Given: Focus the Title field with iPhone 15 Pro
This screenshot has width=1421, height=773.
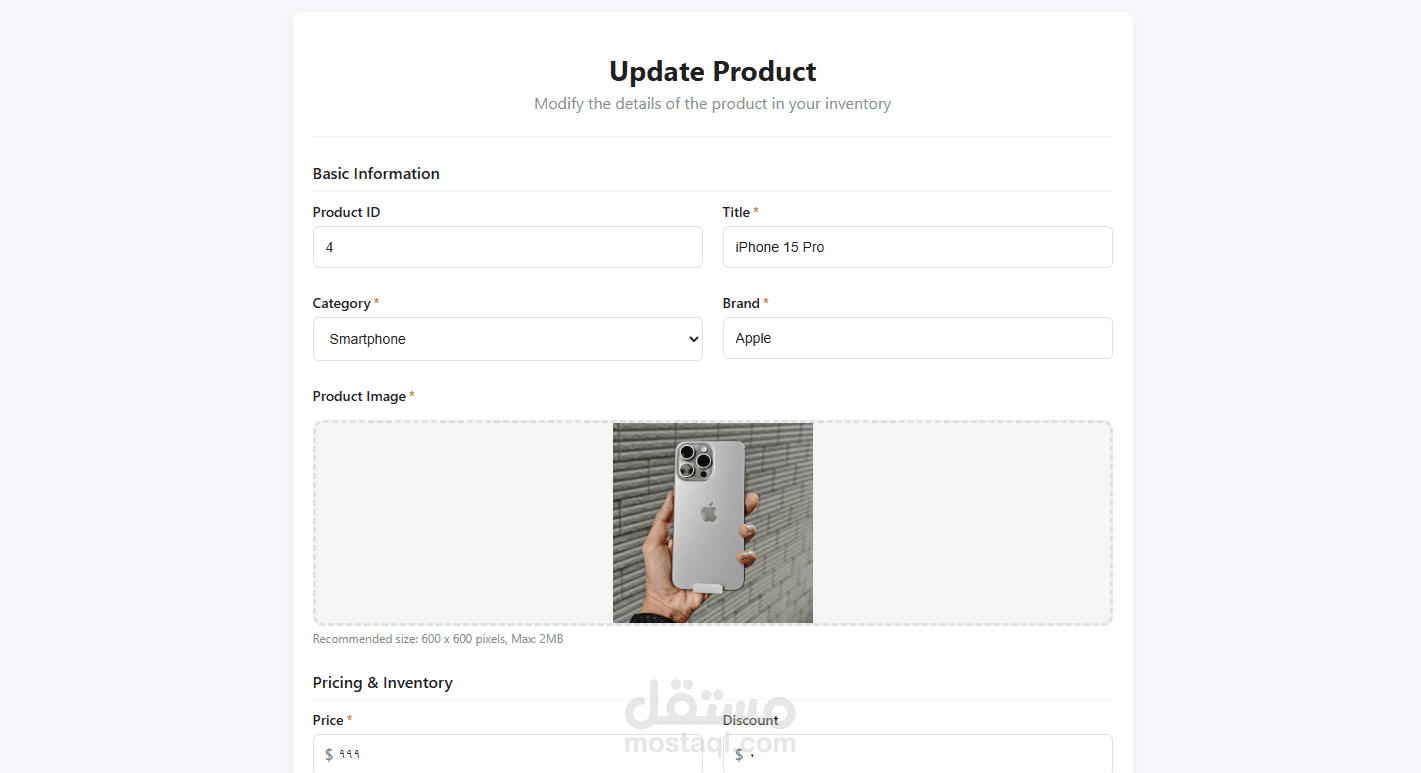Looking at the screenshot, I should [918, 247].
